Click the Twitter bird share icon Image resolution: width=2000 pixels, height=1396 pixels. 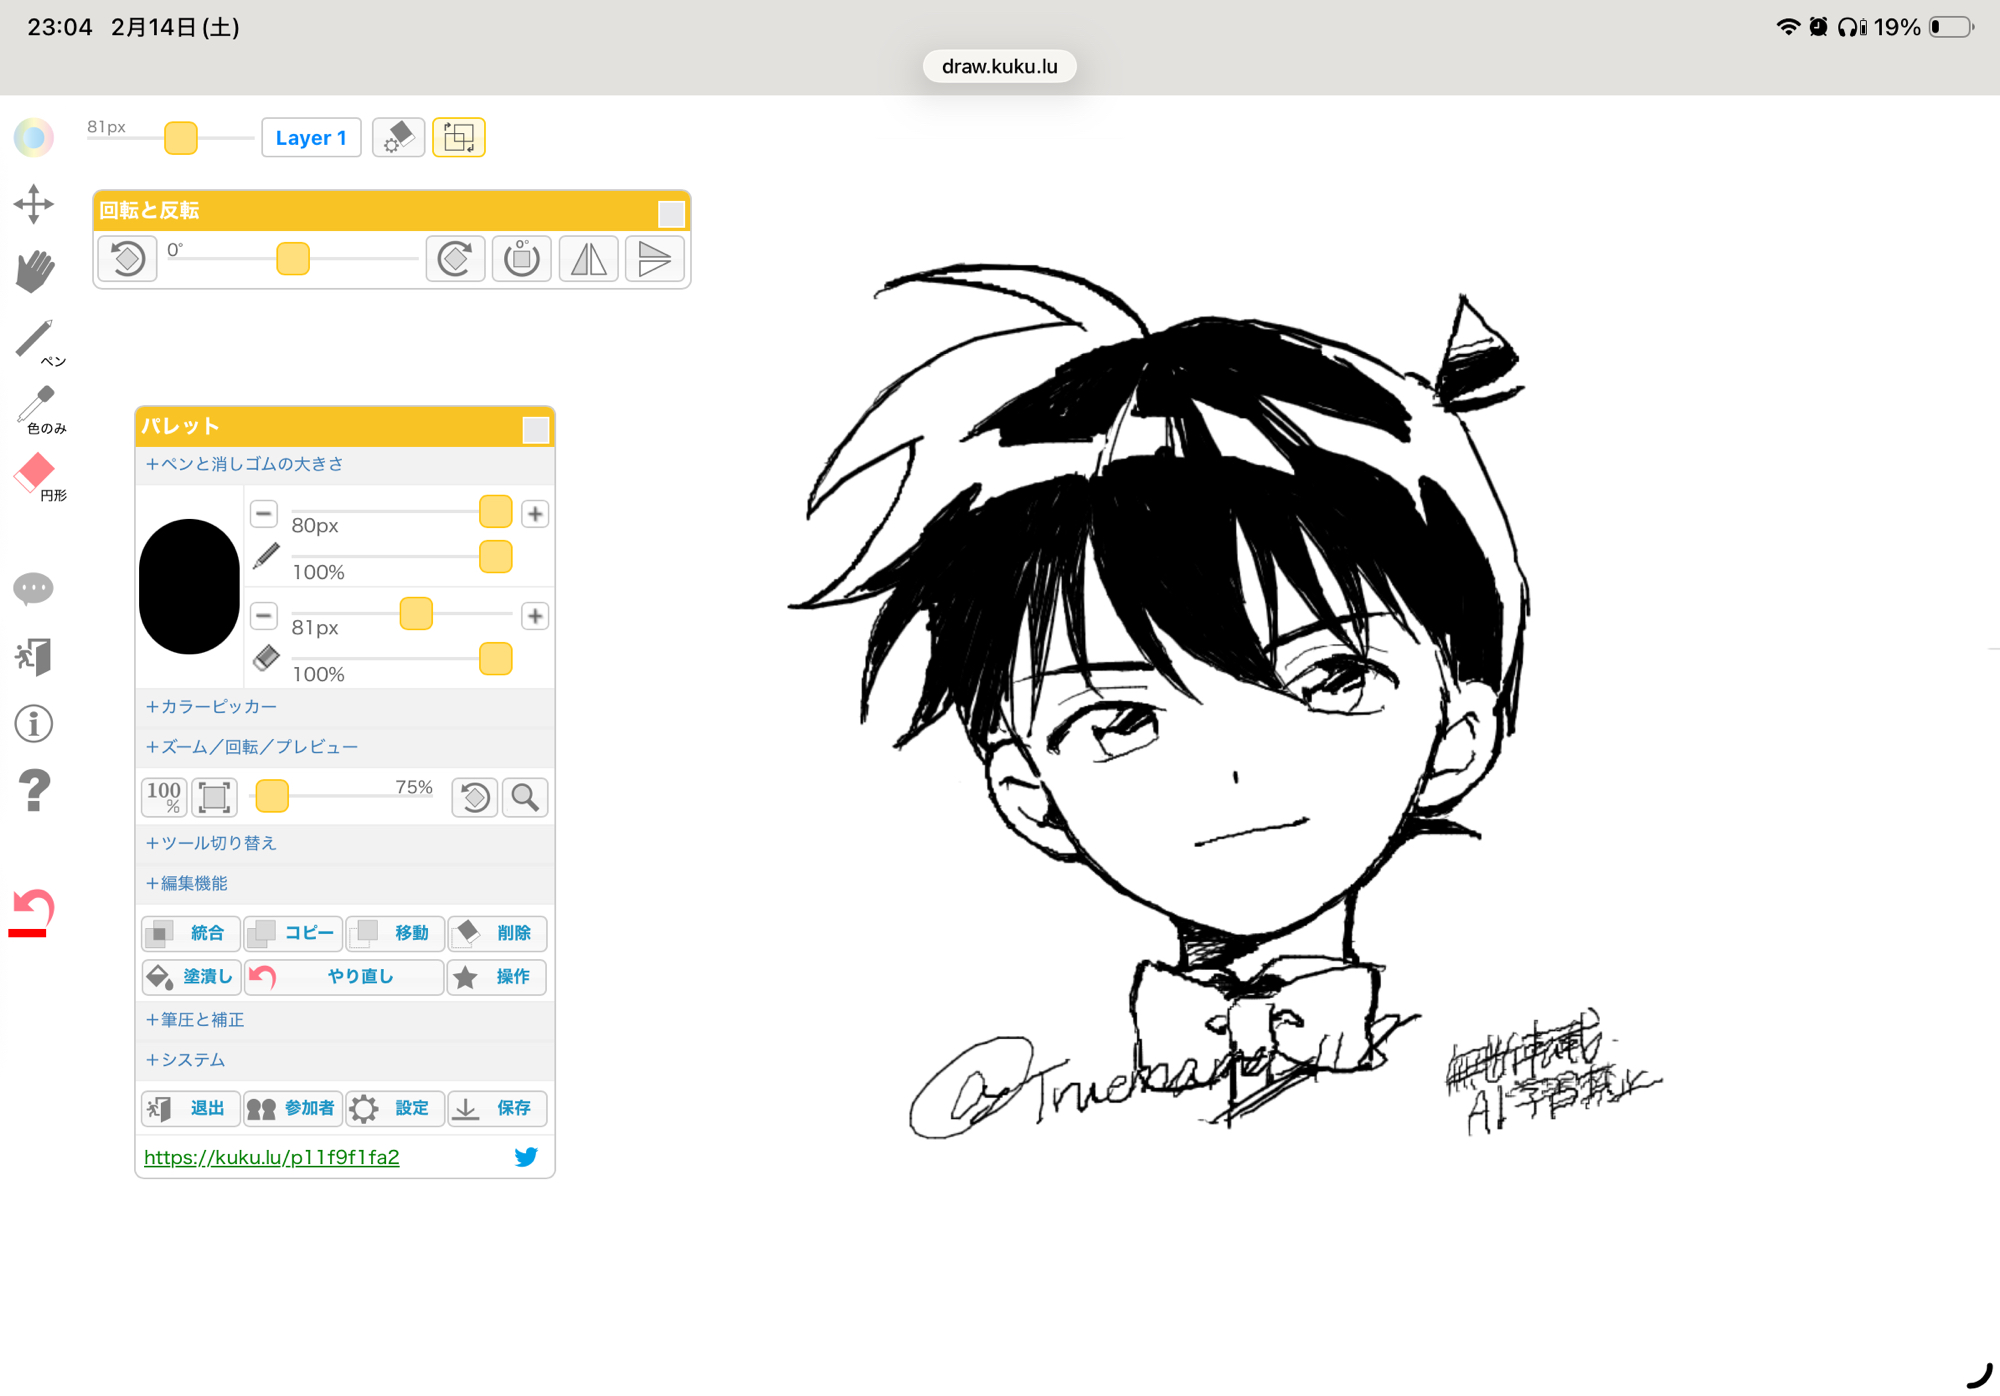pos(526,1157)
